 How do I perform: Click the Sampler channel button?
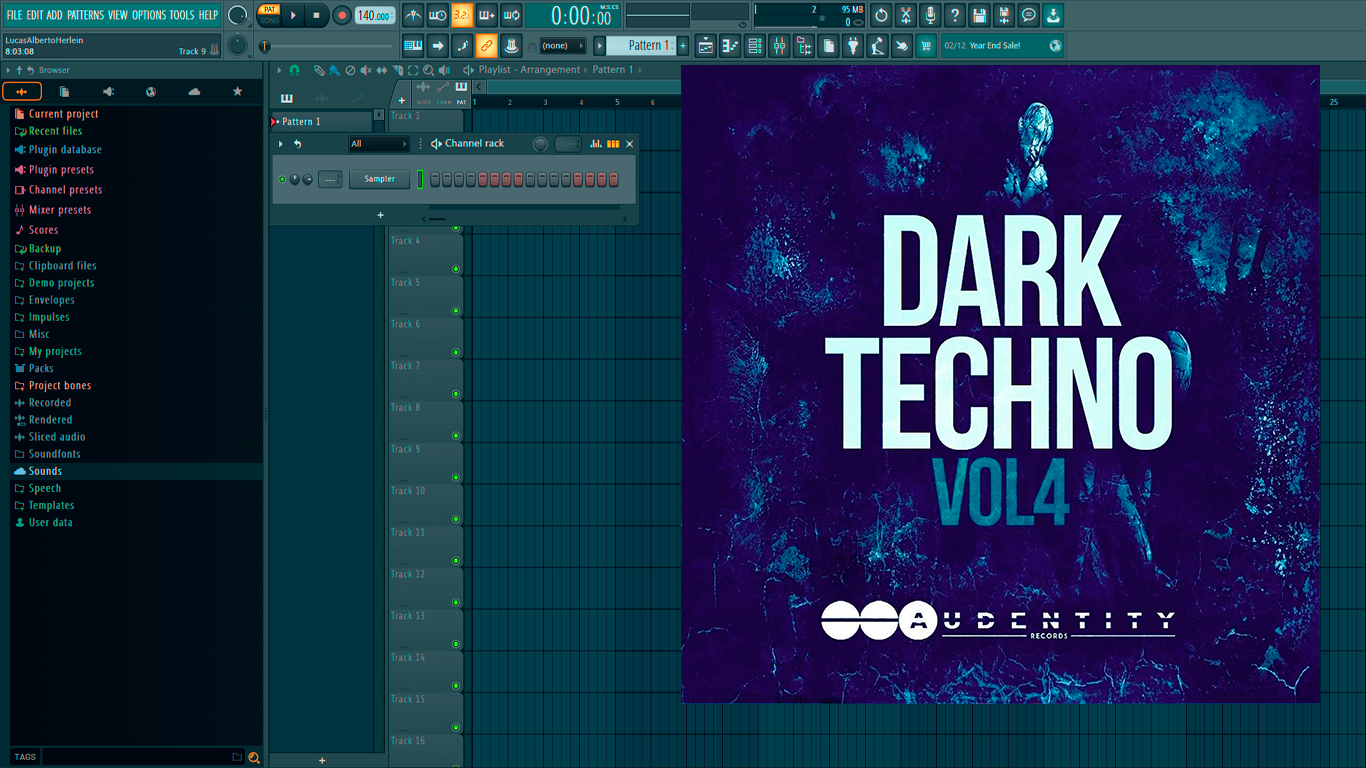(x=379, y=179)
